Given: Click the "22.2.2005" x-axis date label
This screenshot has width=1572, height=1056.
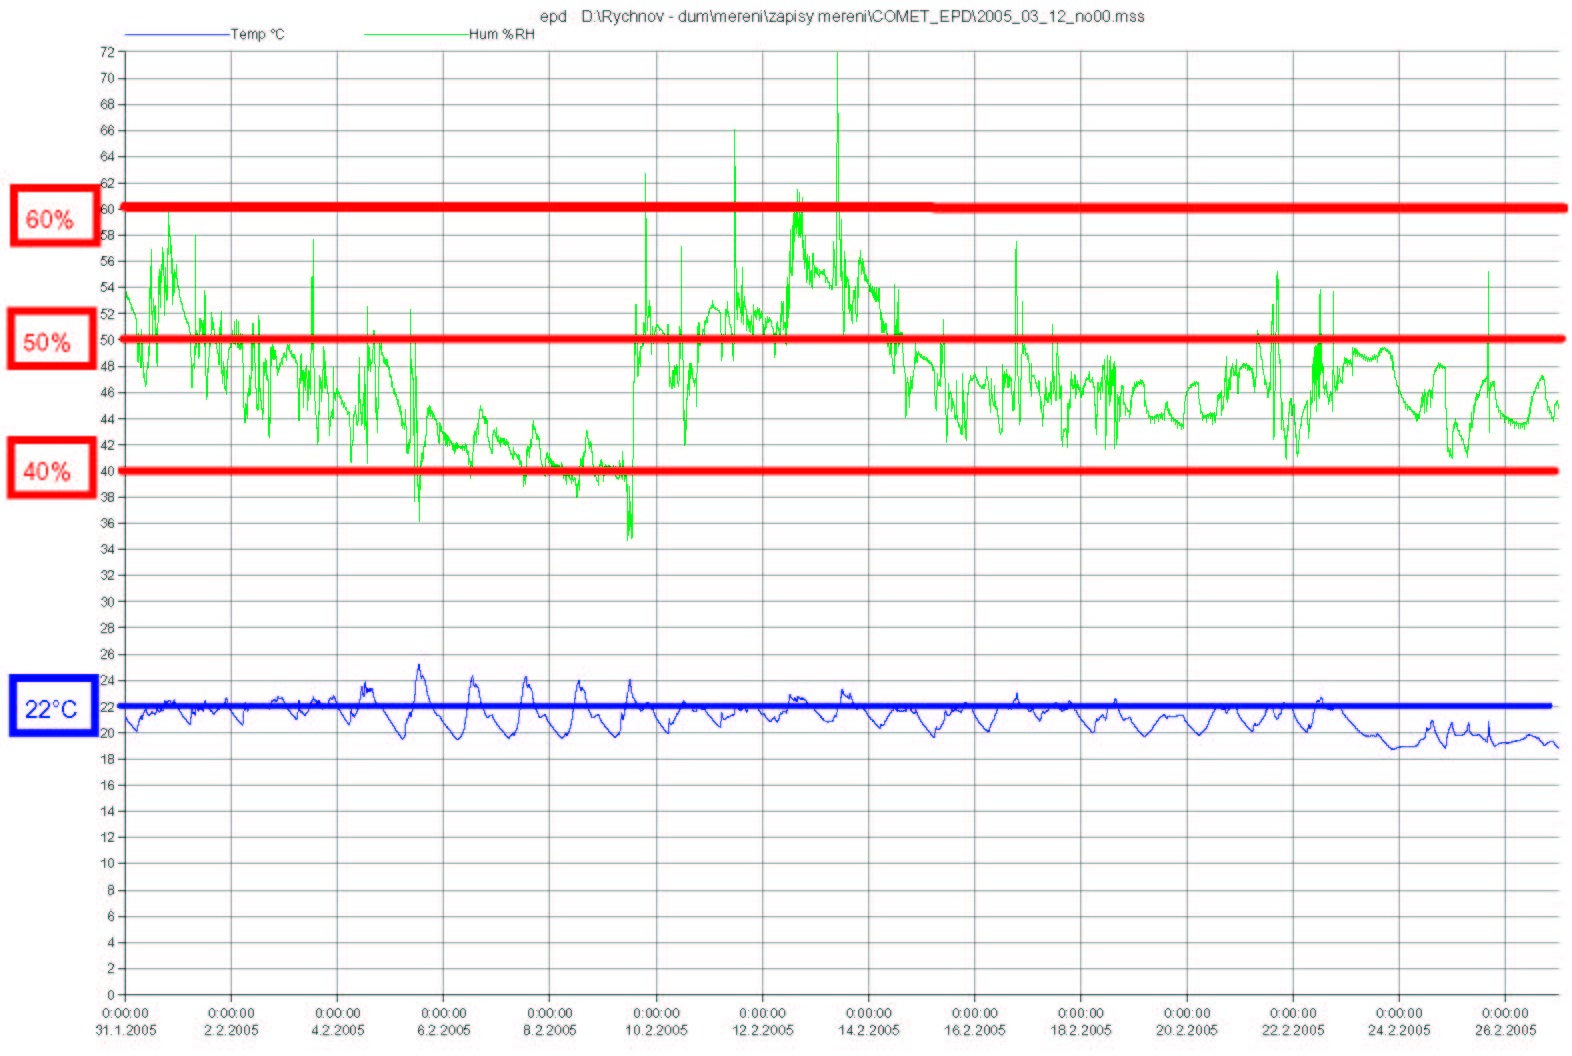Looking at the screenshot, I should tap(1293, 1030).
